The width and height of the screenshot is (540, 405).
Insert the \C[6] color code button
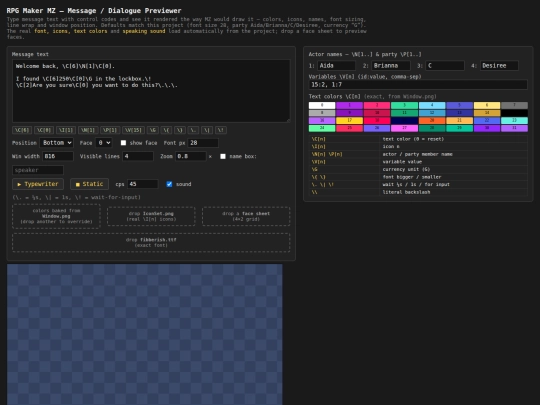point(22,130)
